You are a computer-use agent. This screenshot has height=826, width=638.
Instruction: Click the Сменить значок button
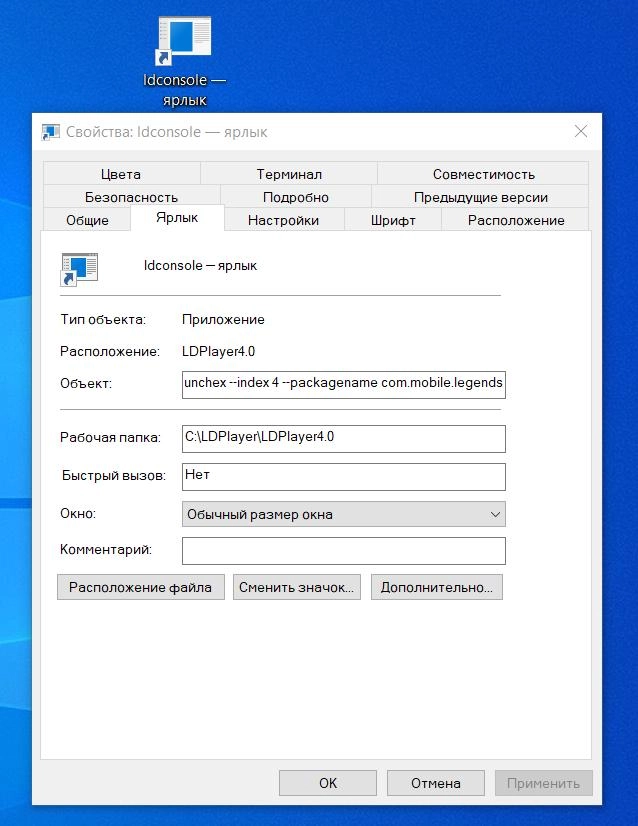click(x=296, y=587)
